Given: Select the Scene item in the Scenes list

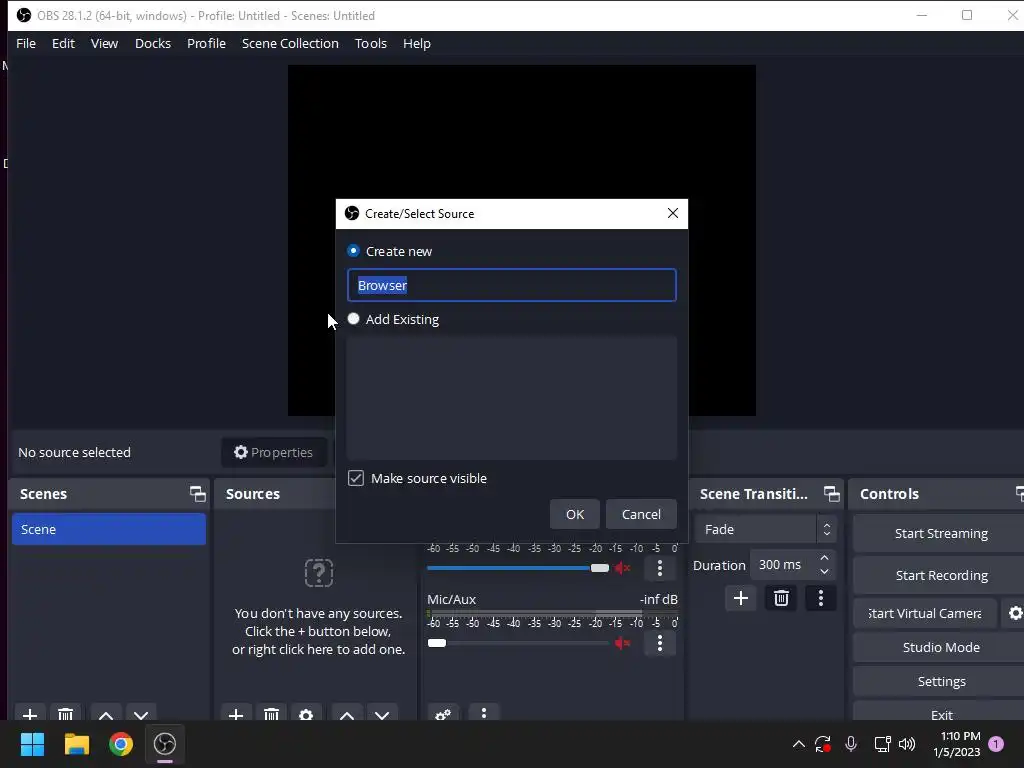Looking at the screenshot, I should click(108, 529).
